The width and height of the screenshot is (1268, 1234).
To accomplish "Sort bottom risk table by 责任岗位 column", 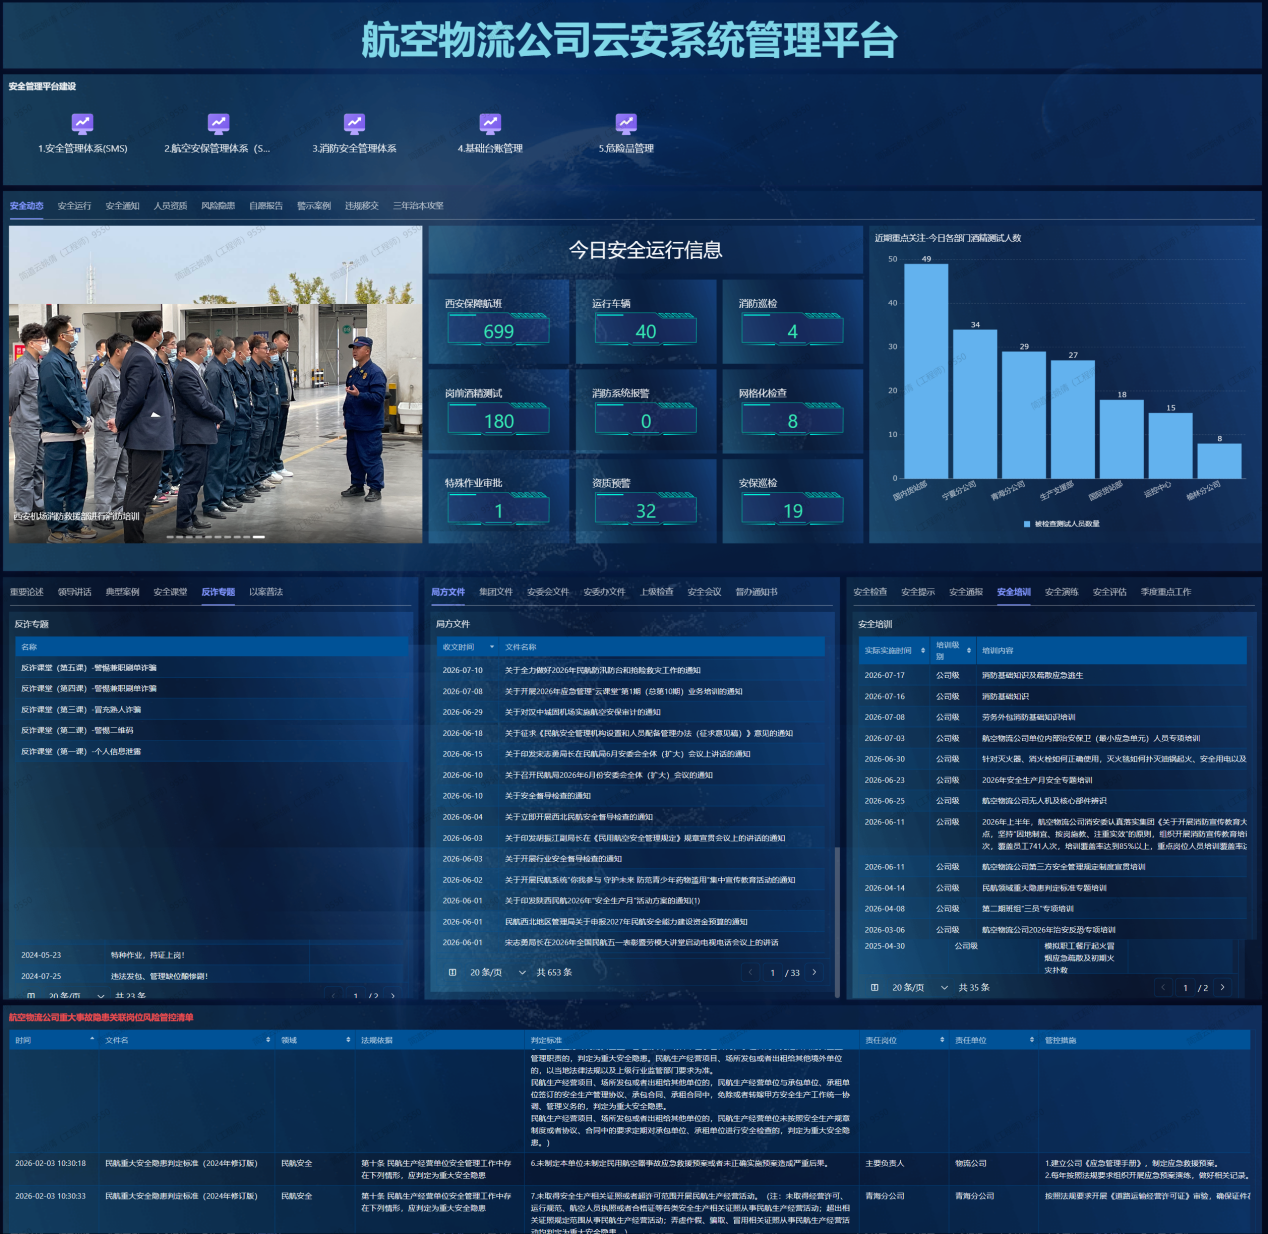I will [x=942, y=1040].
